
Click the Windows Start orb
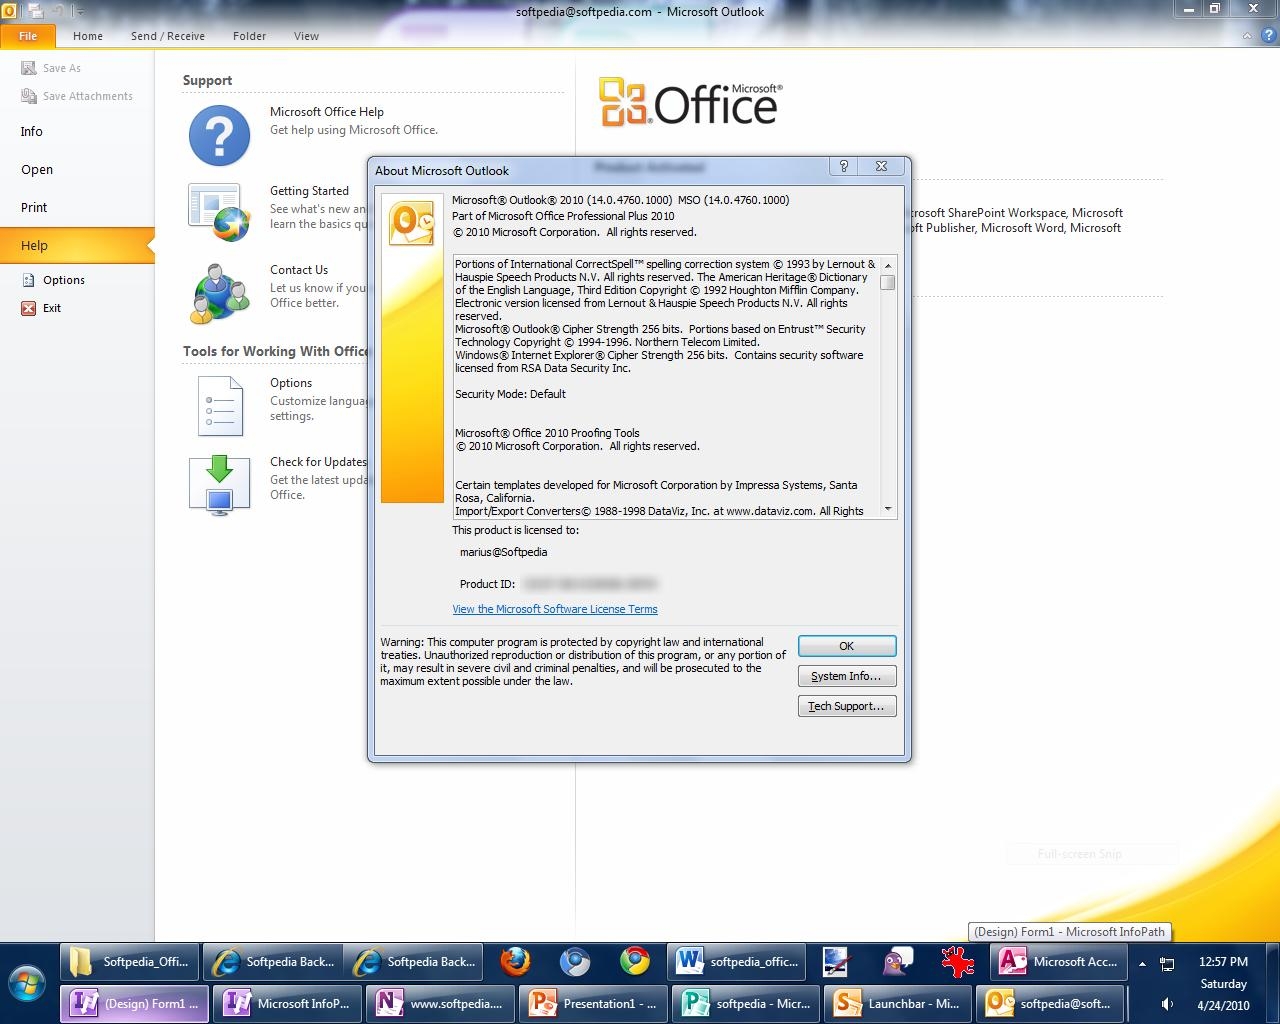[28, 981]
